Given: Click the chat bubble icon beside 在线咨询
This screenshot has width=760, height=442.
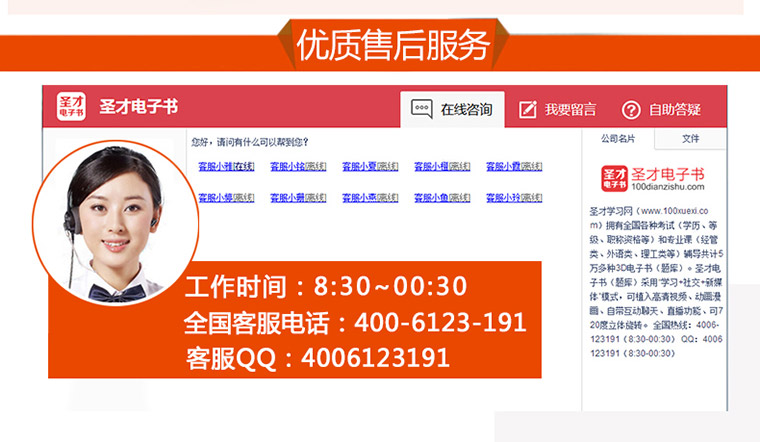Looking at the screenshot, I should 421,109.
